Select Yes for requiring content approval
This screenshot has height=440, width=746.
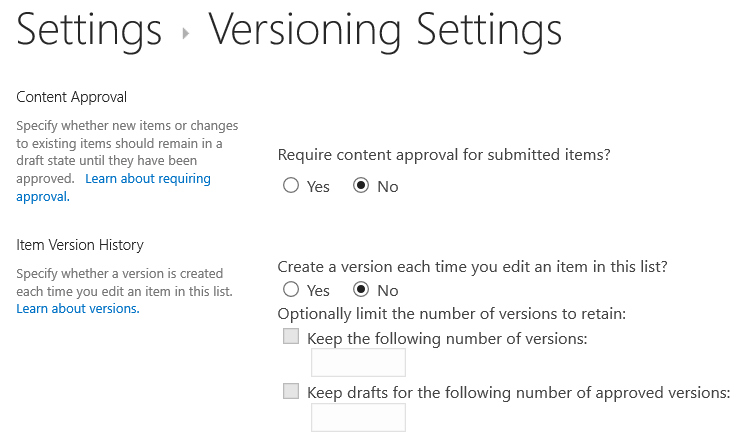[x=291, y=186]
